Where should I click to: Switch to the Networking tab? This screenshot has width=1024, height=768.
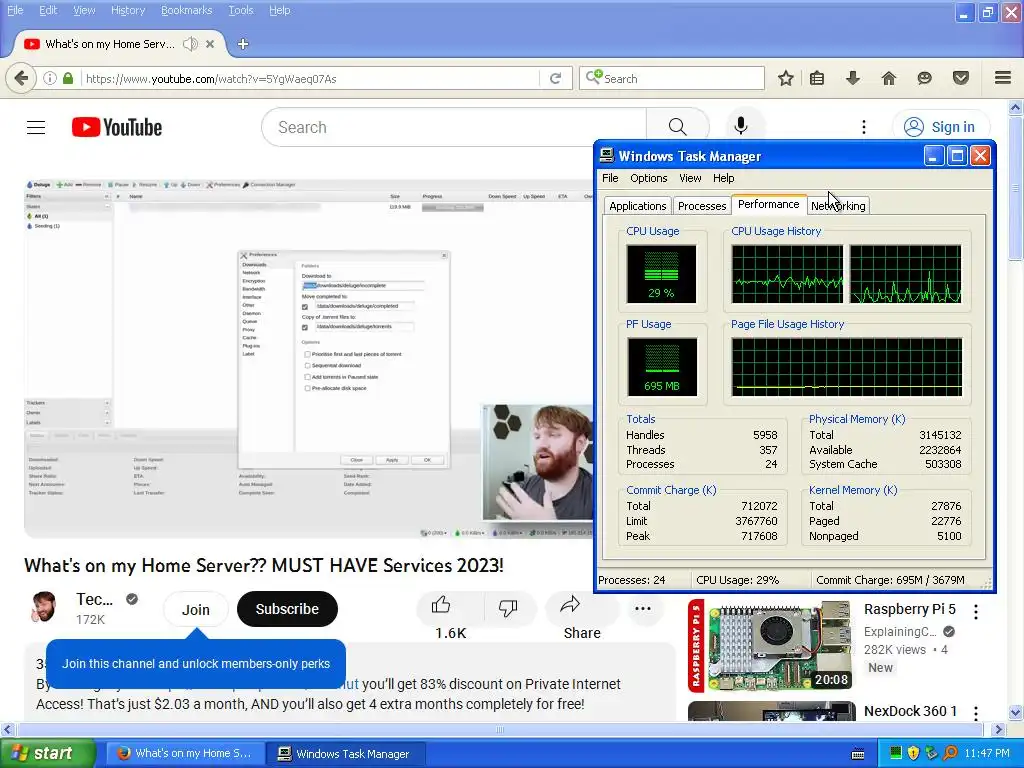[838, 206]
